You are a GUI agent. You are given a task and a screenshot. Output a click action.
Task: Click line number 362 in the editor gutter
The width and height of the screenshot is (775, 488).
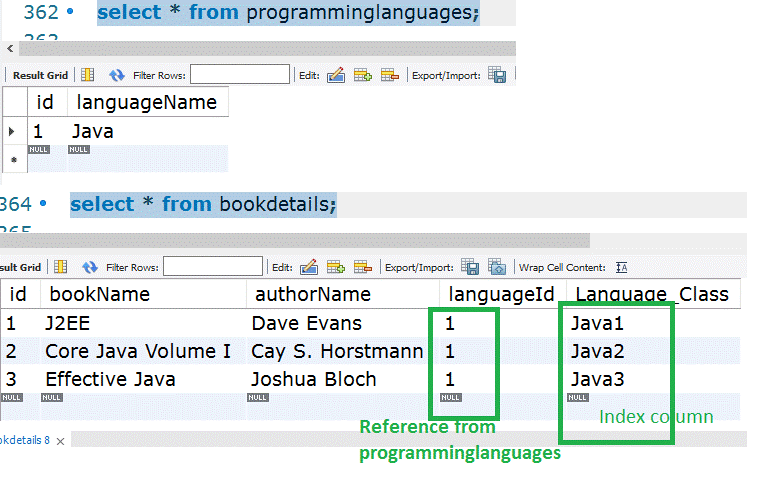point(41,12)
